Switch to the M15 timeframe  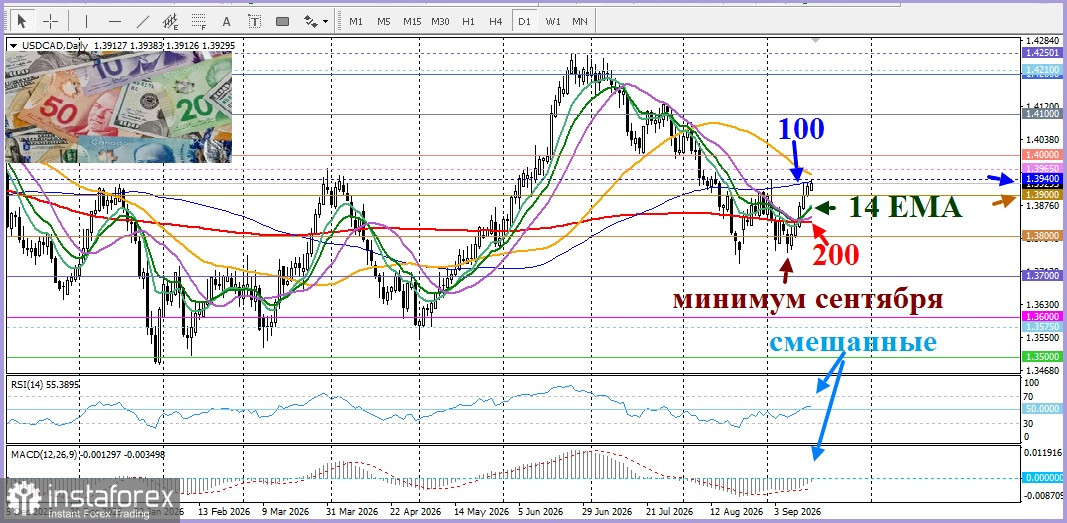(412, 21)
